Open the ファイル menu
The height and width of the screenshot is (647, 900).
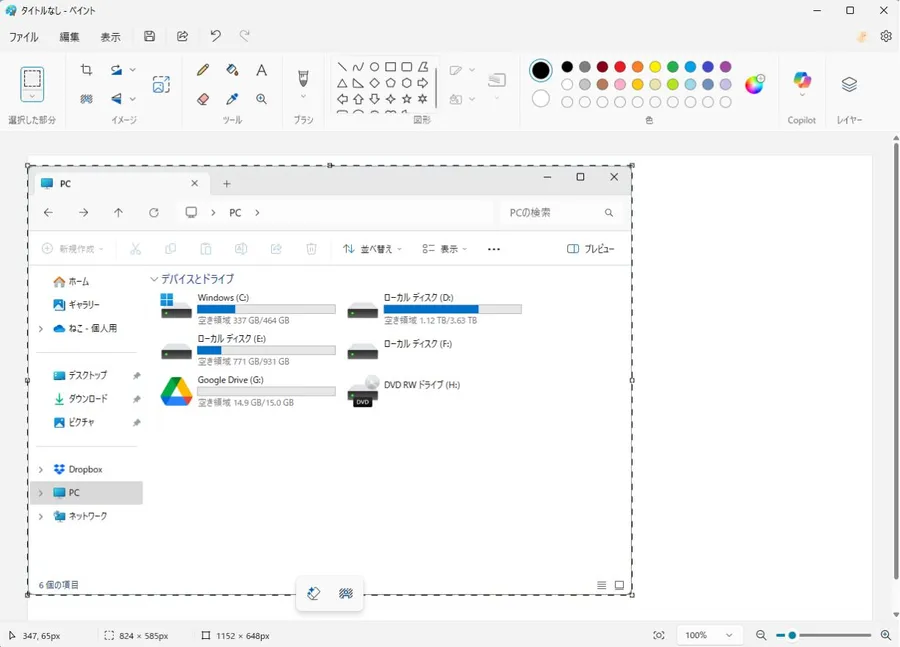pos(24,37)
